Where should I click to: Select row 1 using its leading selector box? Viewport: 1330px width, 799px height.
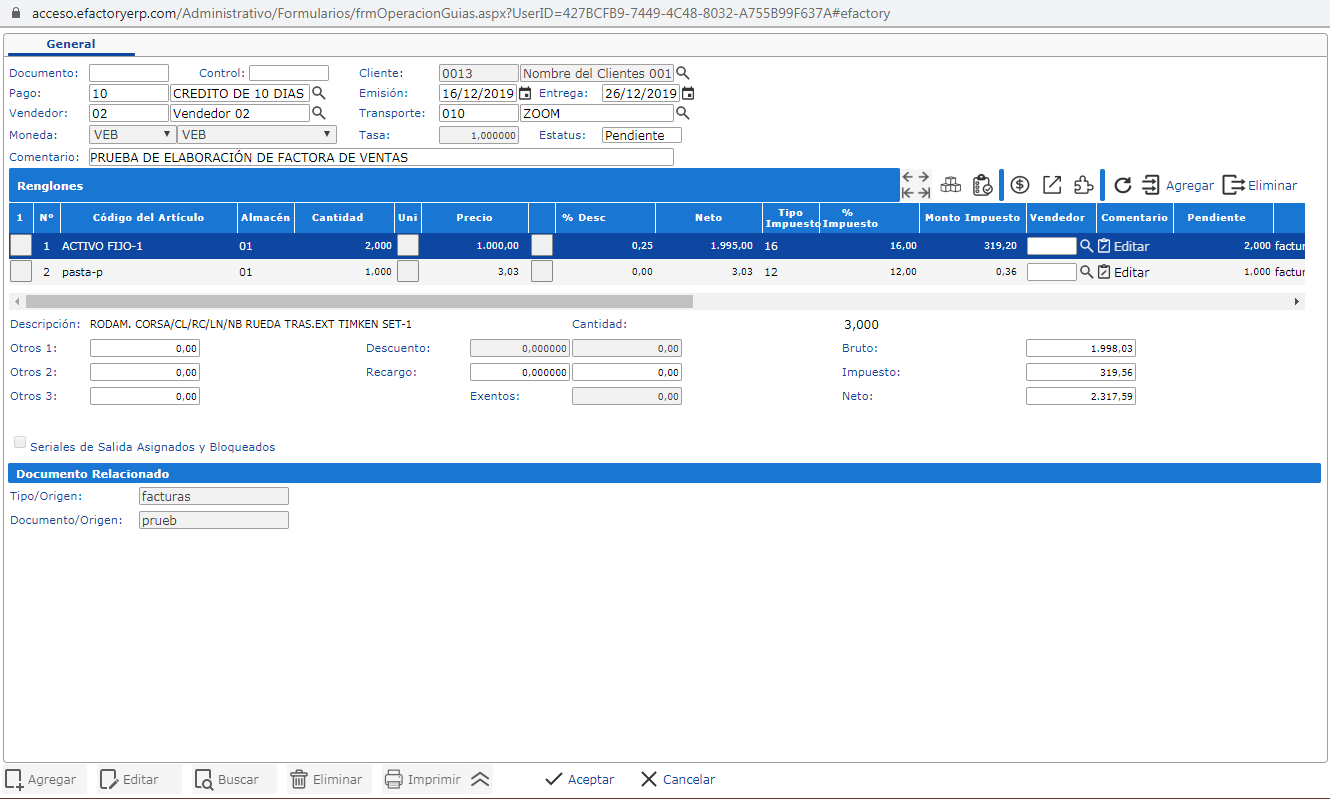tap(21, 245)
